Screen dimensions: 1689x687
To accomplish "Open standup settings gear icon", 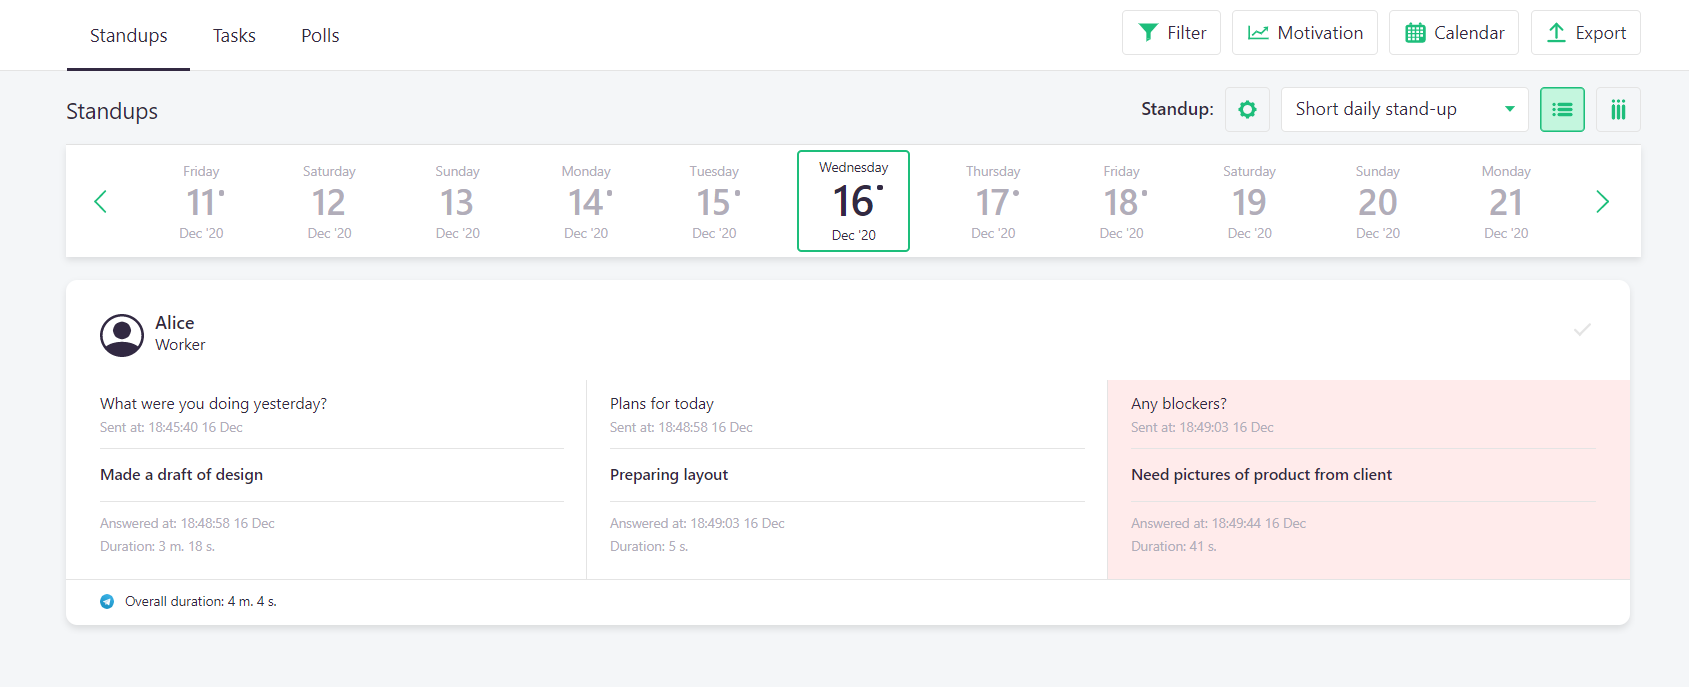I will (1247, 109).
